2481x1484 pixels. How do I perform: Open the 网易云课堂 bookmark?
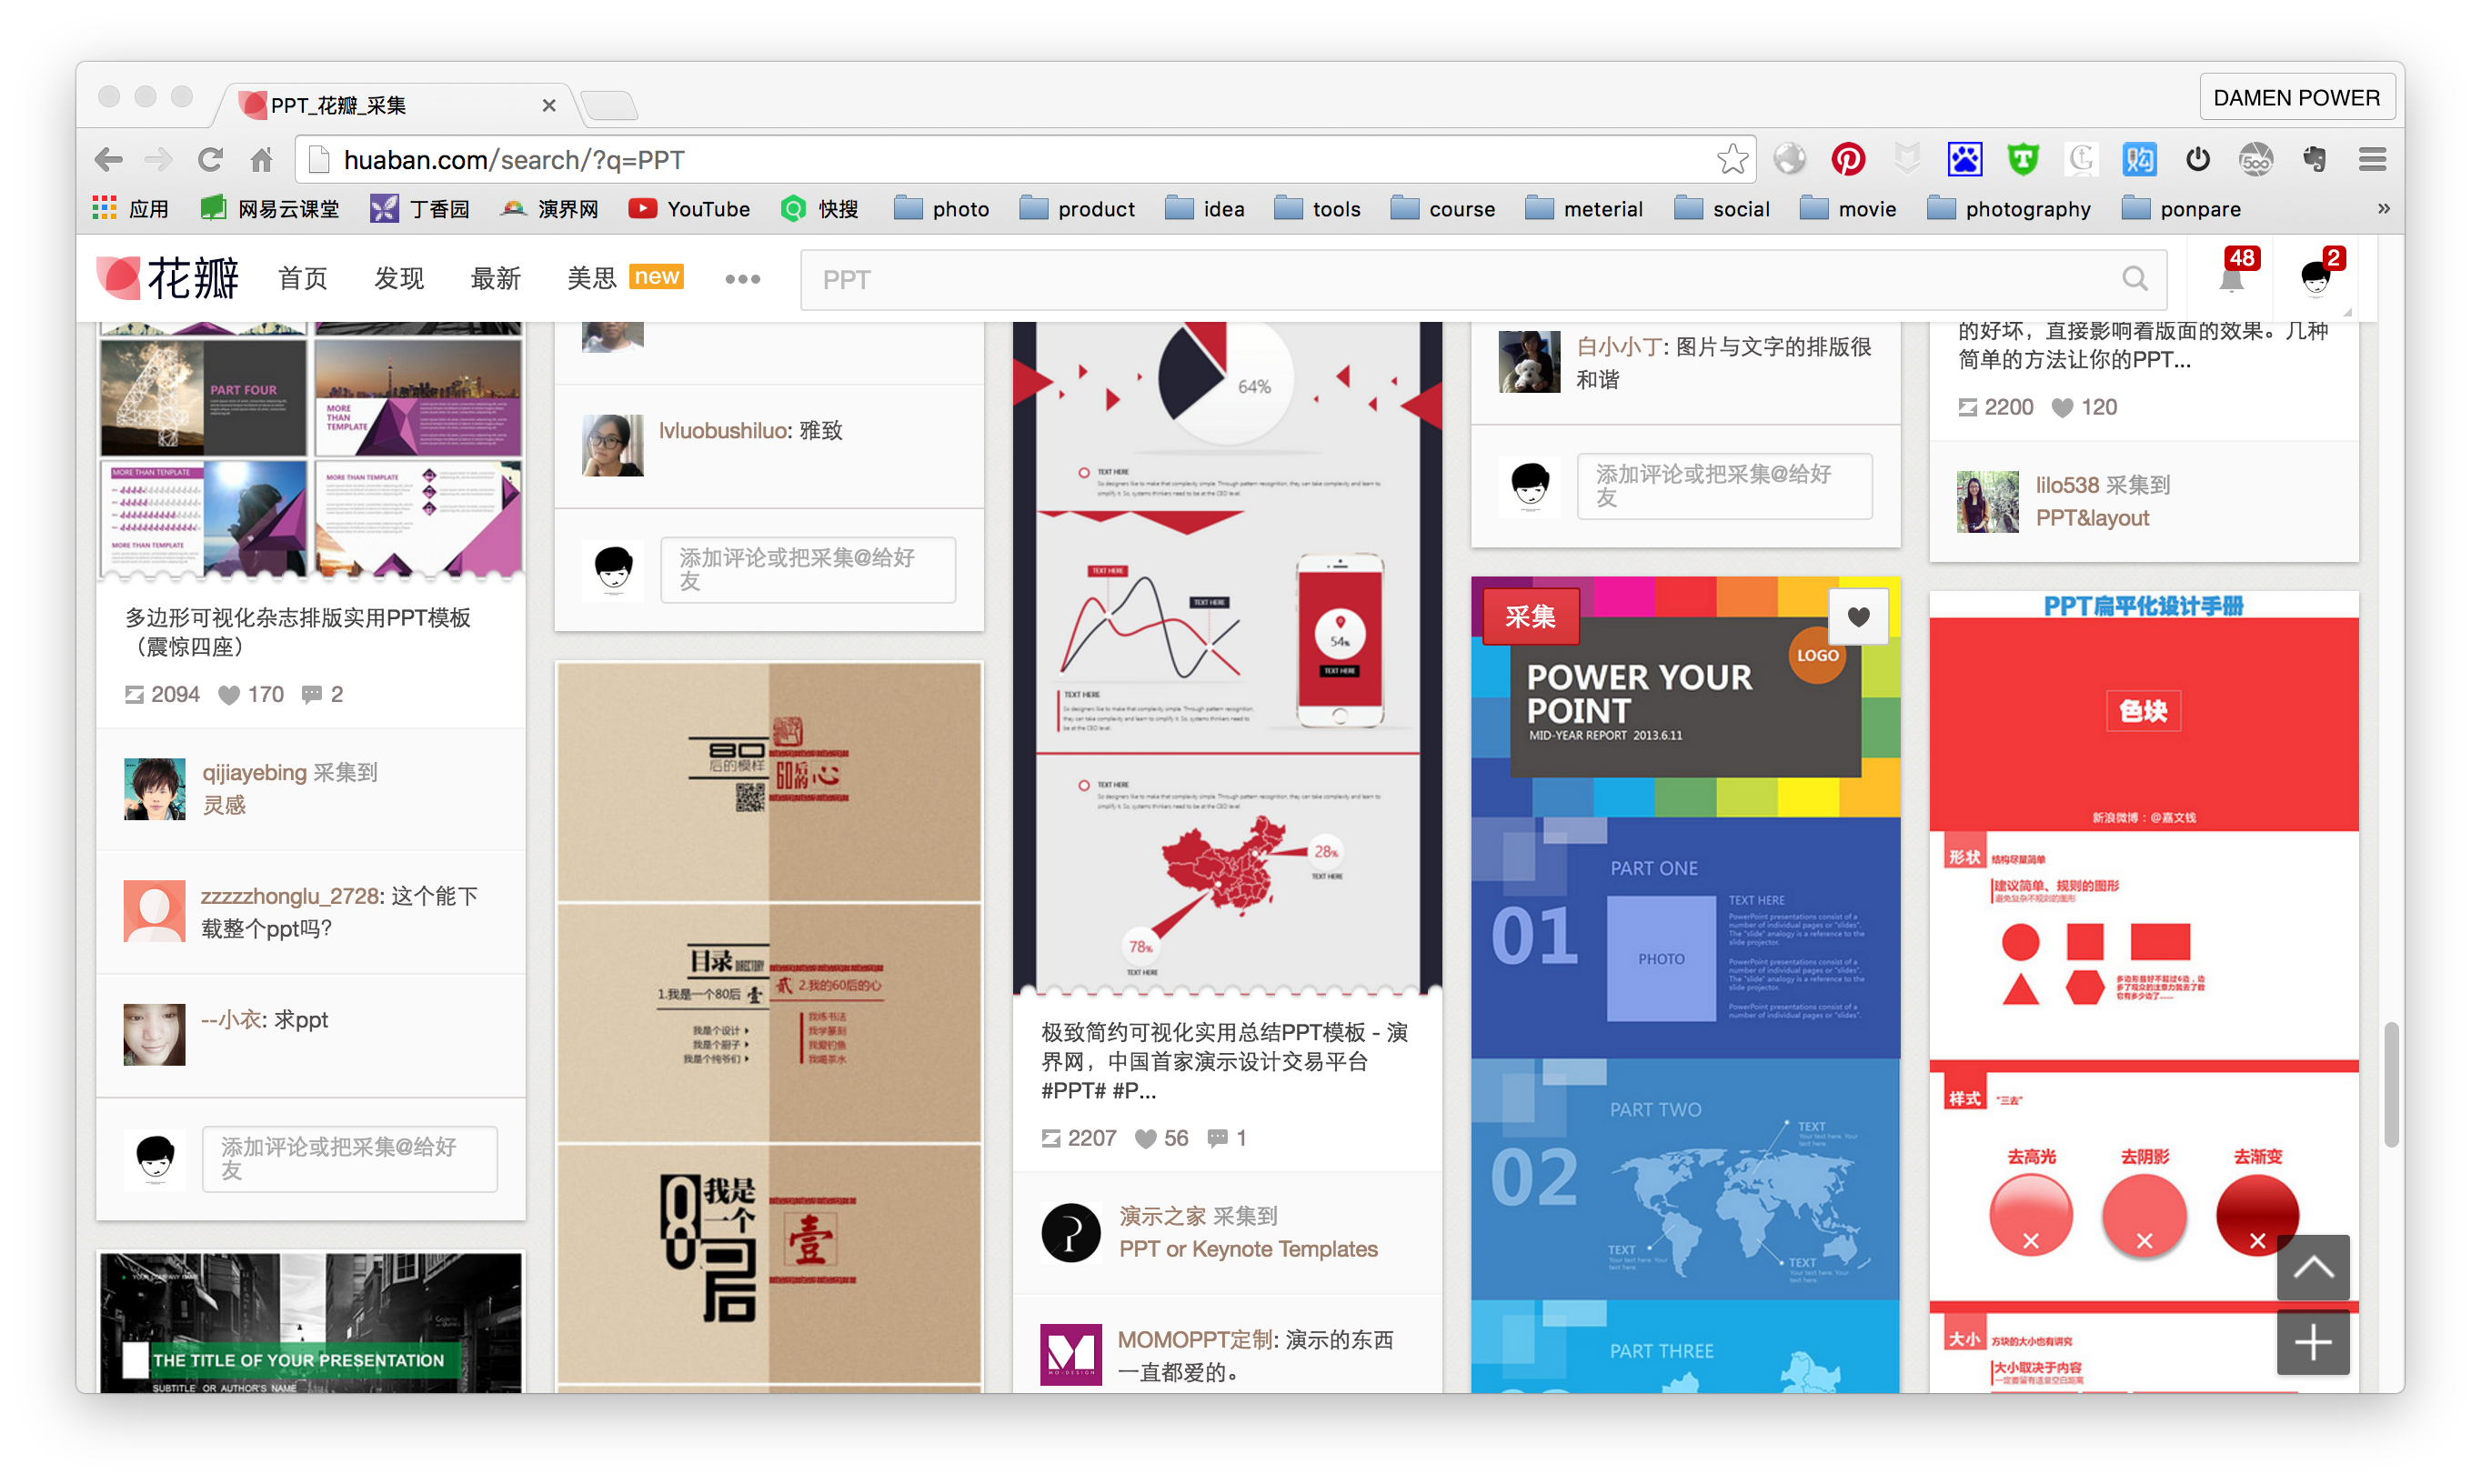tap(270, 209)
